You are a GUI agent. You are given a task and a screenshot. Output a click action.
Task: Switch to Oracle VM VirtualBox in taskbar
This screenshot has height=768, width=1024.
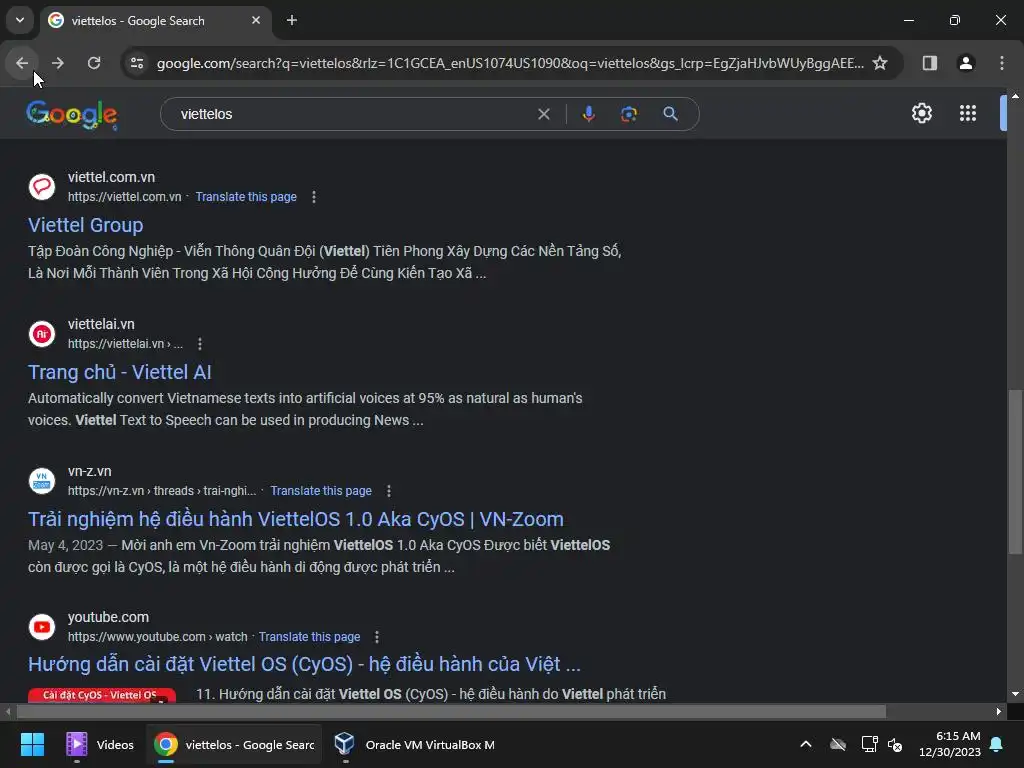coord(414,744)
